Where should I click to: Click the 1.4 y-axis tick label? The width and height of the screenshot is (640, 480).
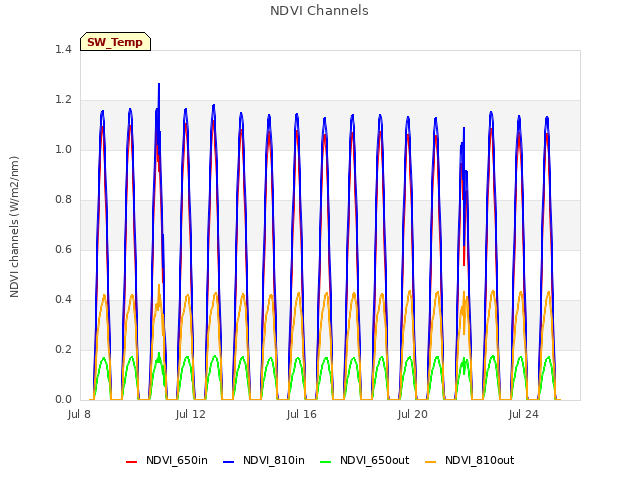[63, 49]
